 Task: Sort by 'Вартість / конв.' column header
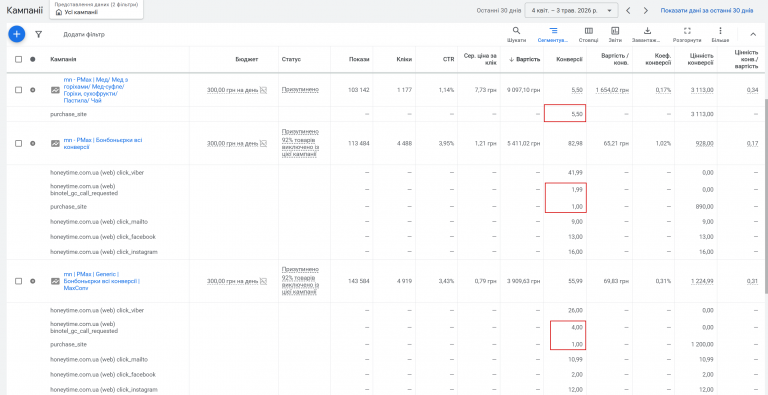615,59
